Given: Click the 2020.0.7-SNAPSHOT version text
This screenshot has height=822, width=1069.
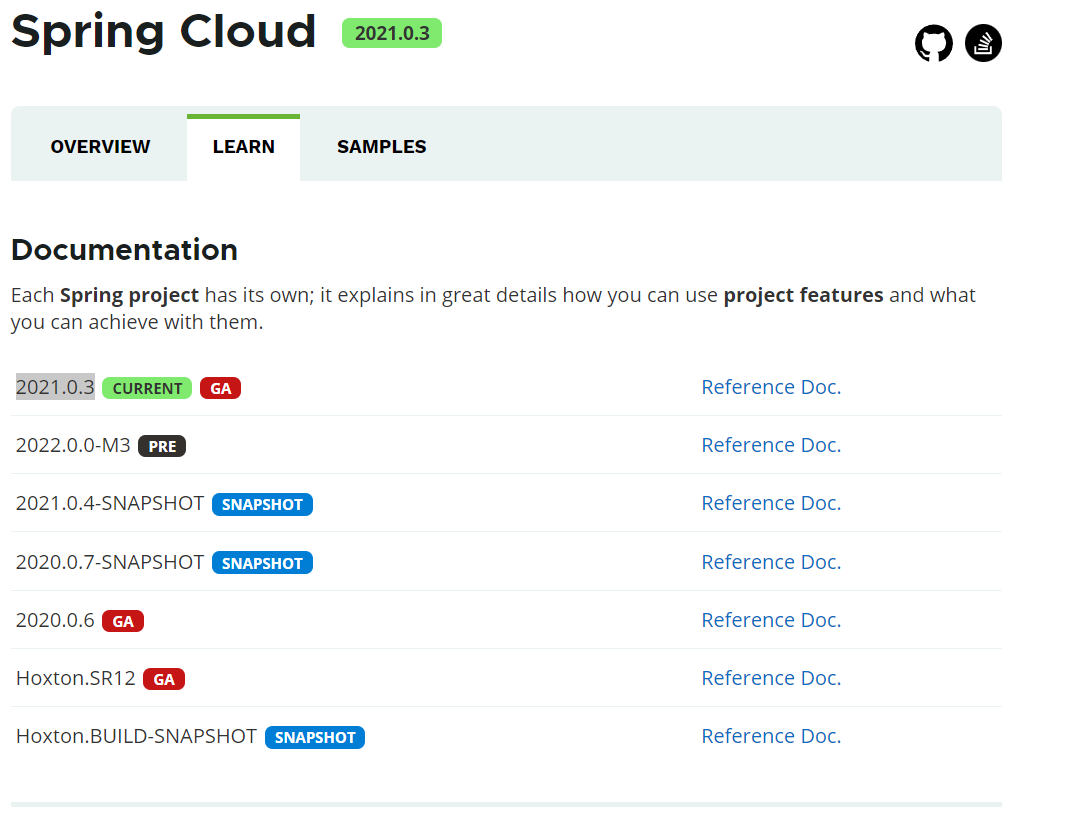Looking at the screenshot, I should pyautogui.click(x=110, y=562).
